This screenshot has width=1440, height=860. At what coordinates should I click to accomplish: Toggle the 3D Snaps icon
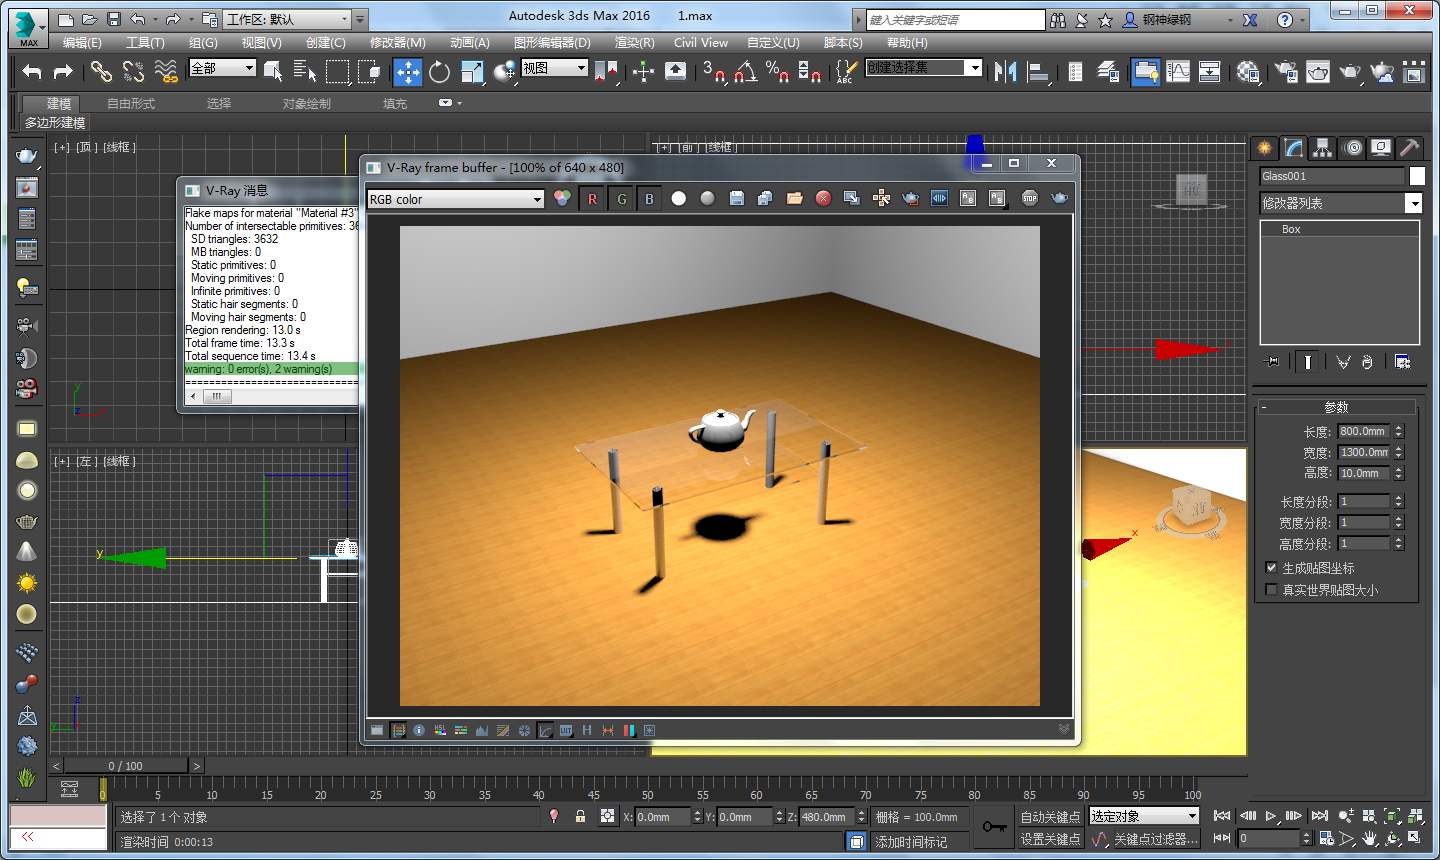click(713, 71)
